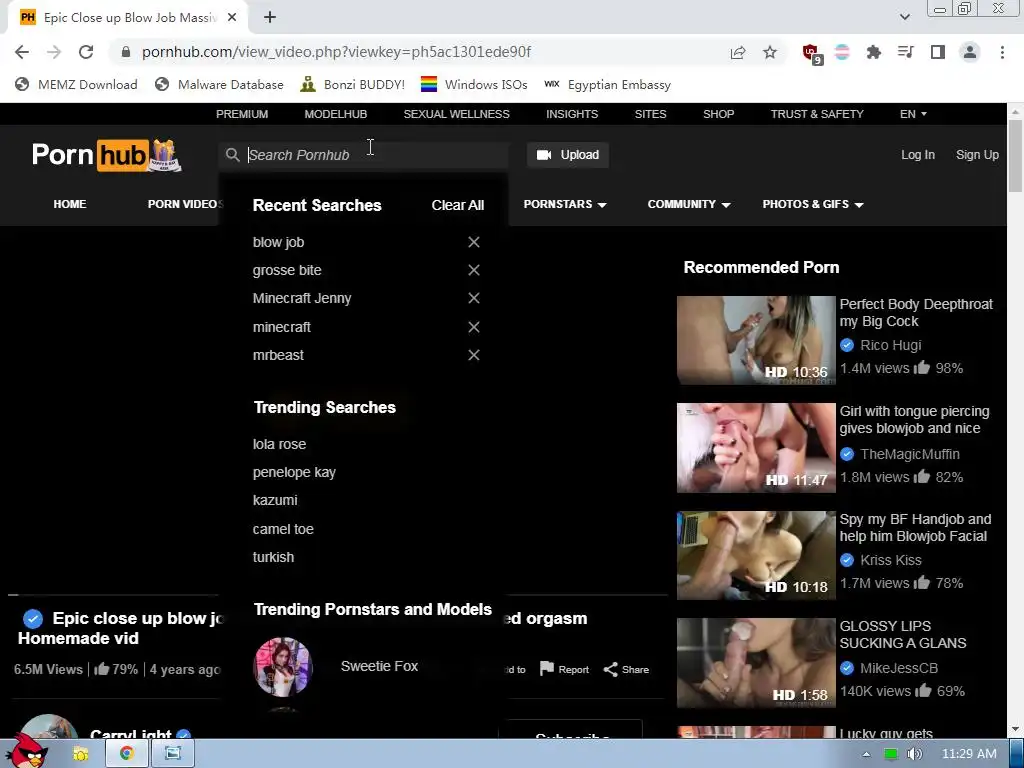This screenshot has width=1024, height=768.
Task: Open the Windows ISOs bookmark
Action: click(474, 84)
